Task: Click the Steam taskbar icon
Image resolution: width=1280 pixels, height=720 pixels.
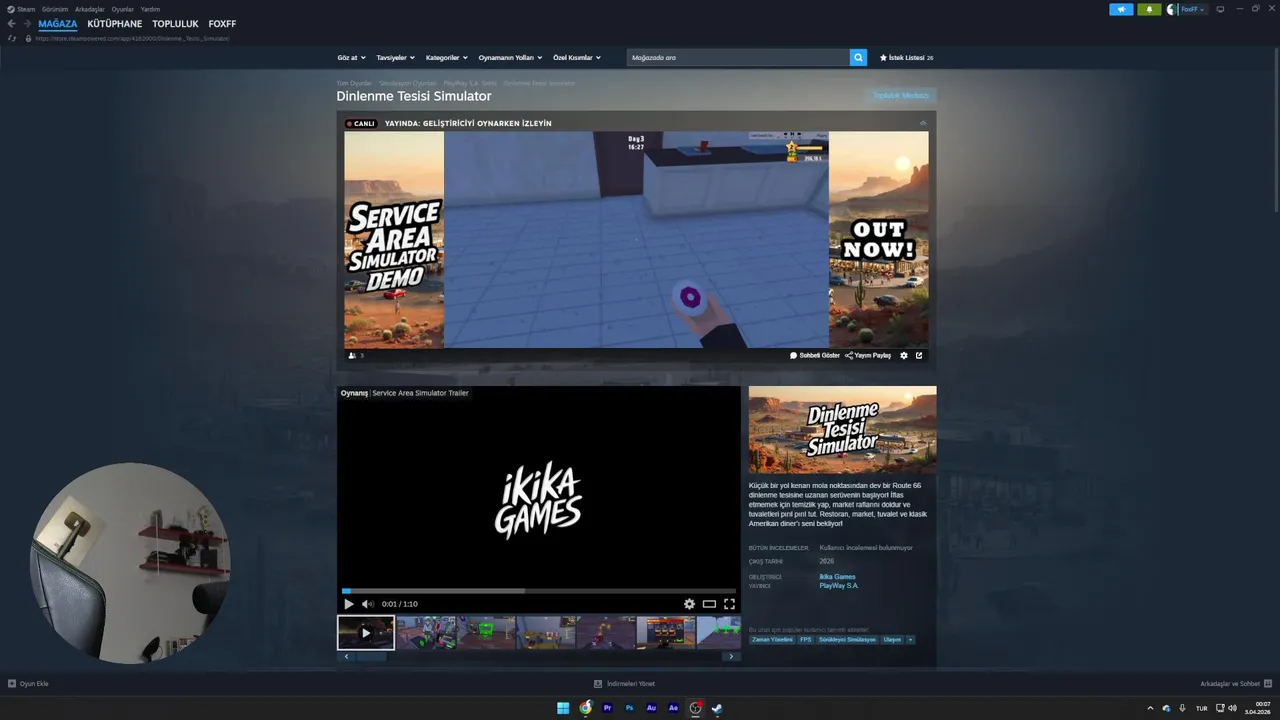Action: pyautogui.click(x=717, y=708)
